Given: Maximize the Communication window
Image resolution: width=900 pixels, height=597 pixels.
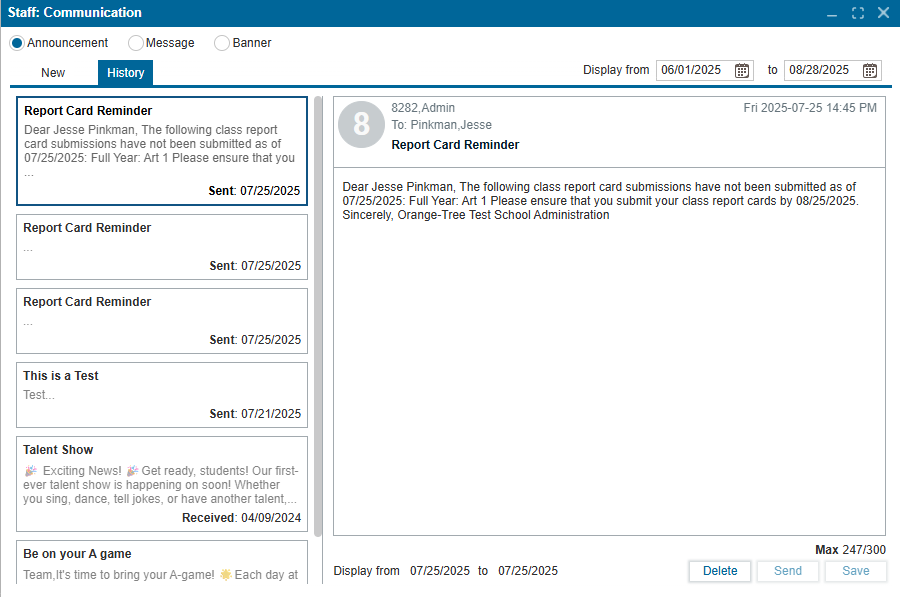Looking at the screenshot, I should [x=858, y=13].
